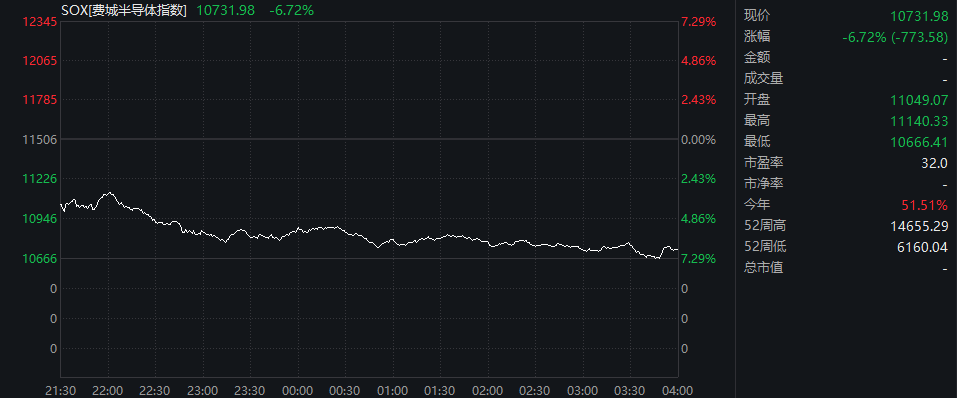
Task: Click the 52周低 label
Action: [765, 247]
